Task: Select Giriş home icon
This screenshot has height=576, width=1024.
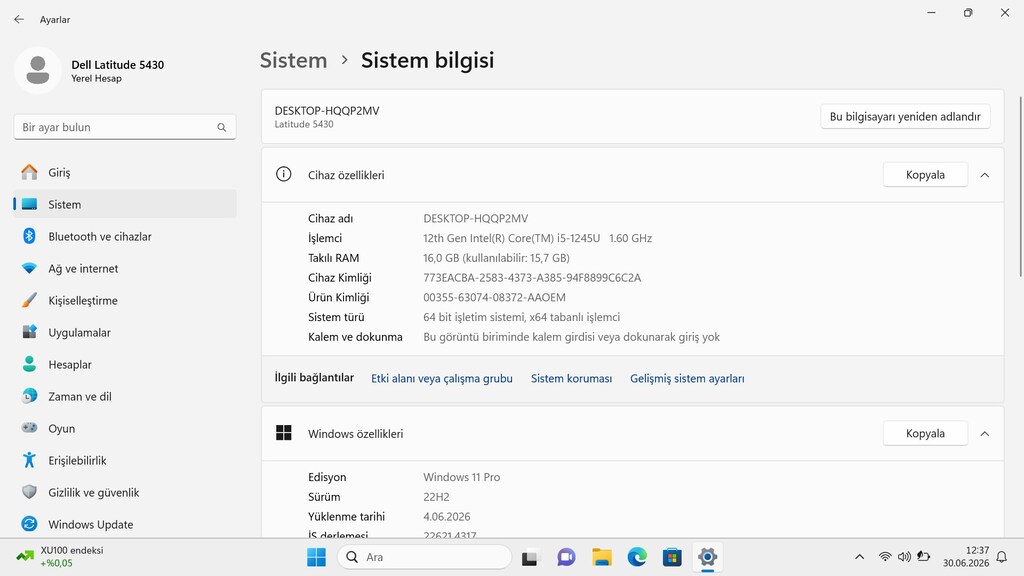Action: pos(29,172)
